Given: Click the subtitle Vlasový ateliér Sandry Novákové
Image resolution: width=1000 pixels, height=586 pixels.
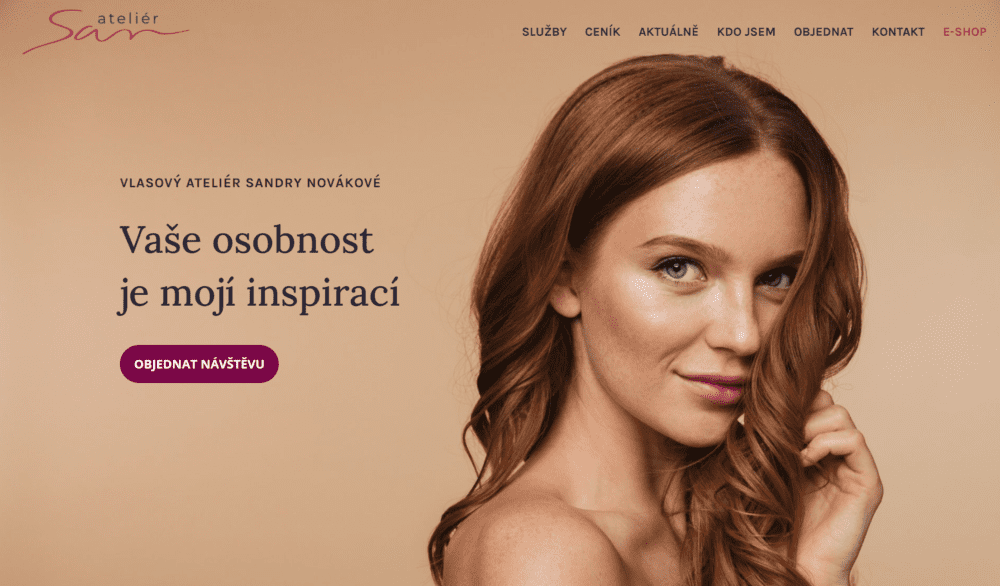Looking at the screenshot, I should click(x=250, y=183).
